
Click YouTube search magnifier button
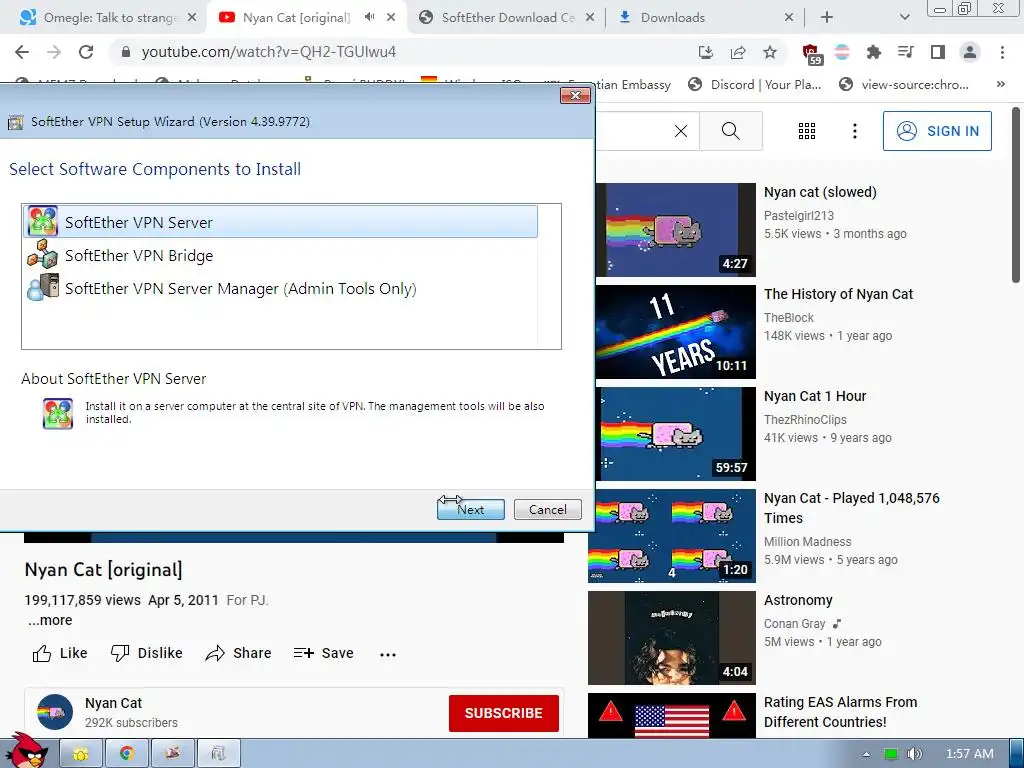click(x=731, y=131)
